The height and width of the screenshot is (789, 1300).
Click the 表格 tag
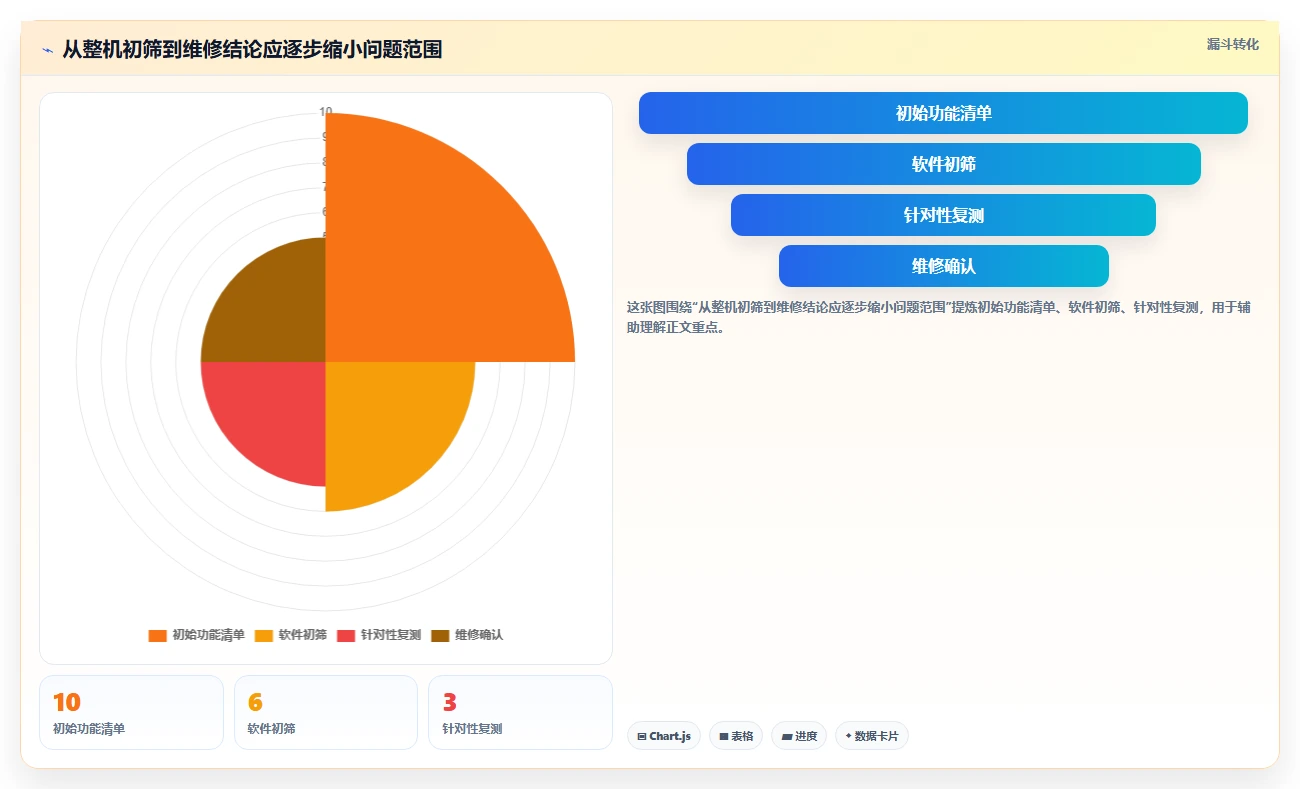pos(736,736)
